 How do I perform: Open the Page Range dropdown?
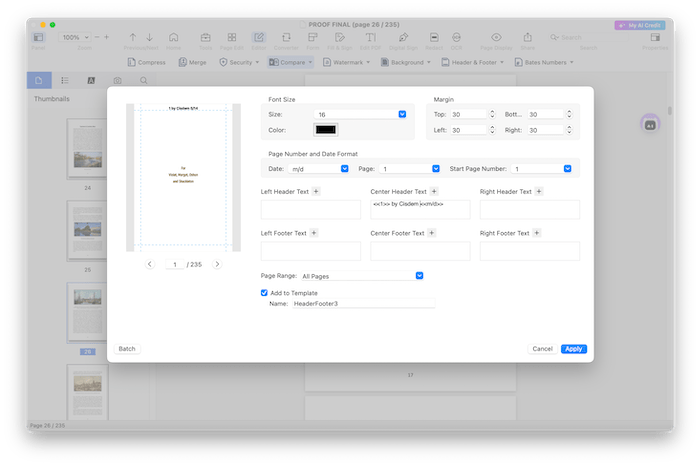pos(420,275)
